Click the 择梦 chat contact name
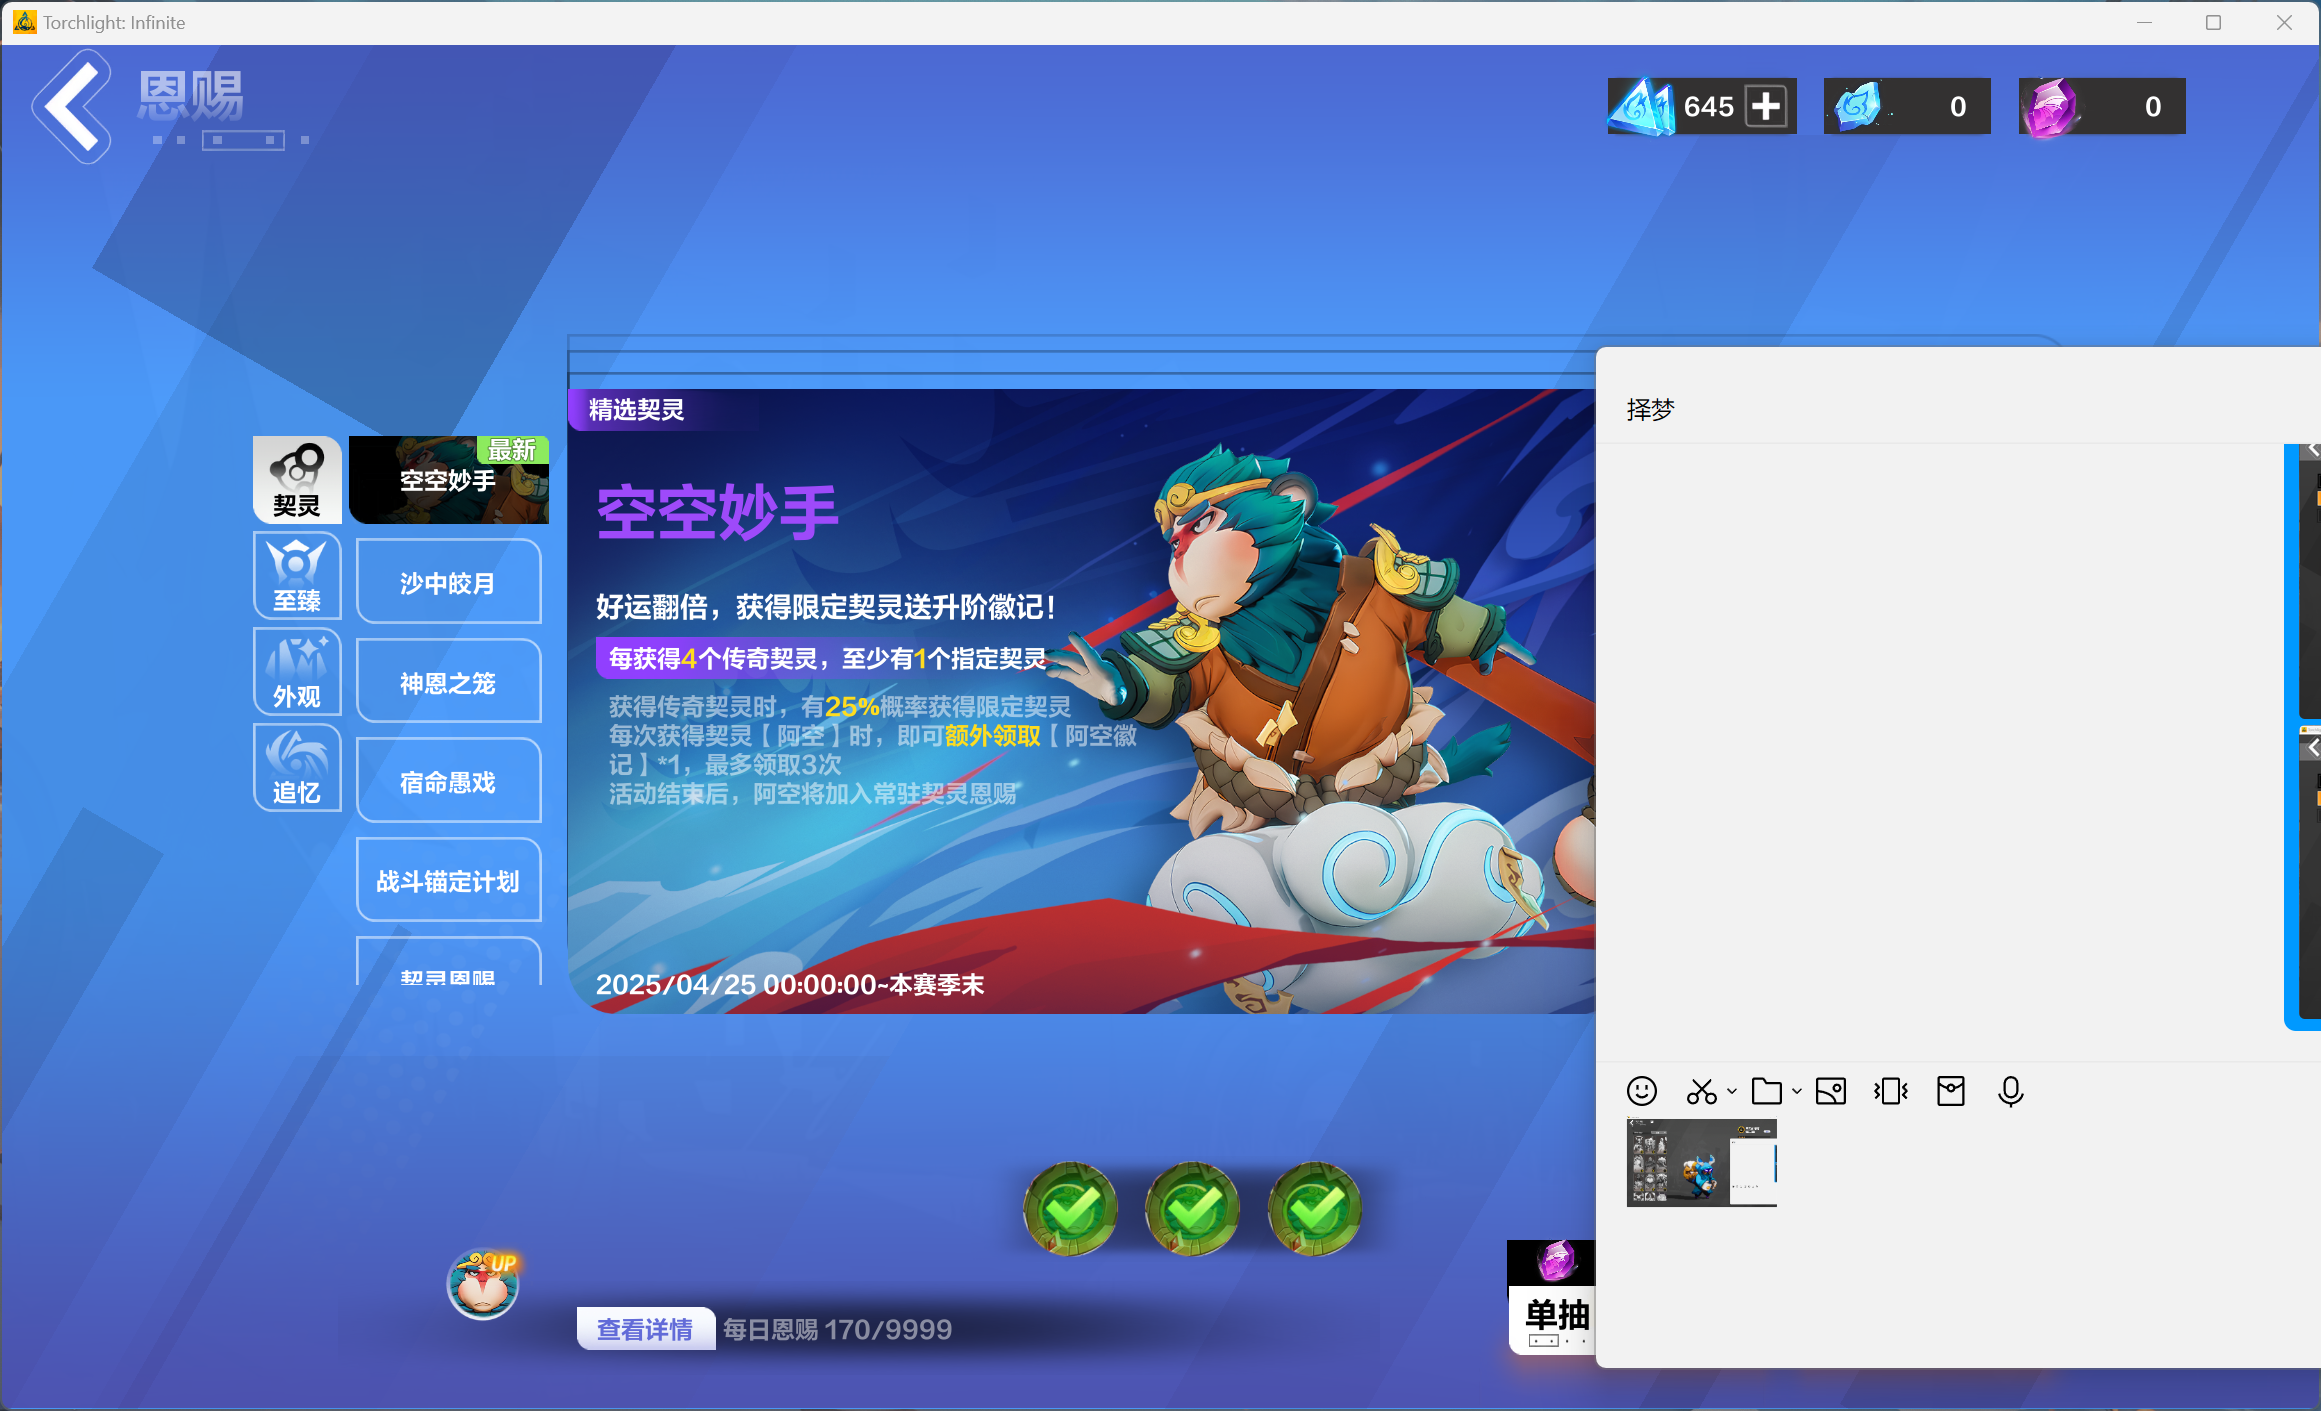The width and height of the screenshot is (2321, 1411). [x=1651, y=410]
